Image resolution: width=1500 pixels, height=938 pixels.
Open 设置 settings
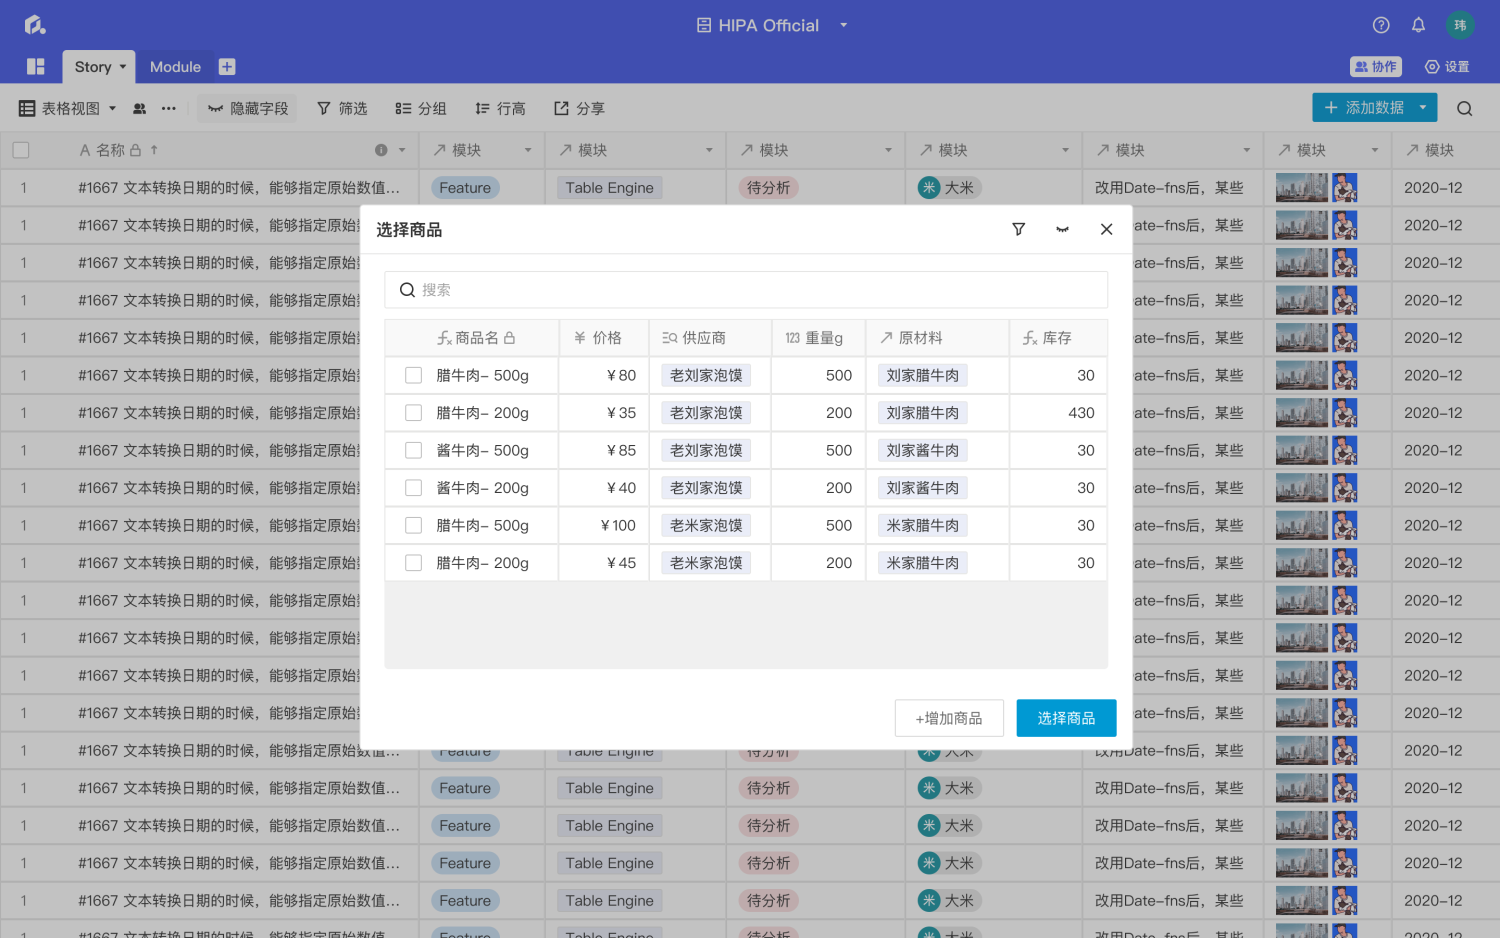(x=1447, y=67)
